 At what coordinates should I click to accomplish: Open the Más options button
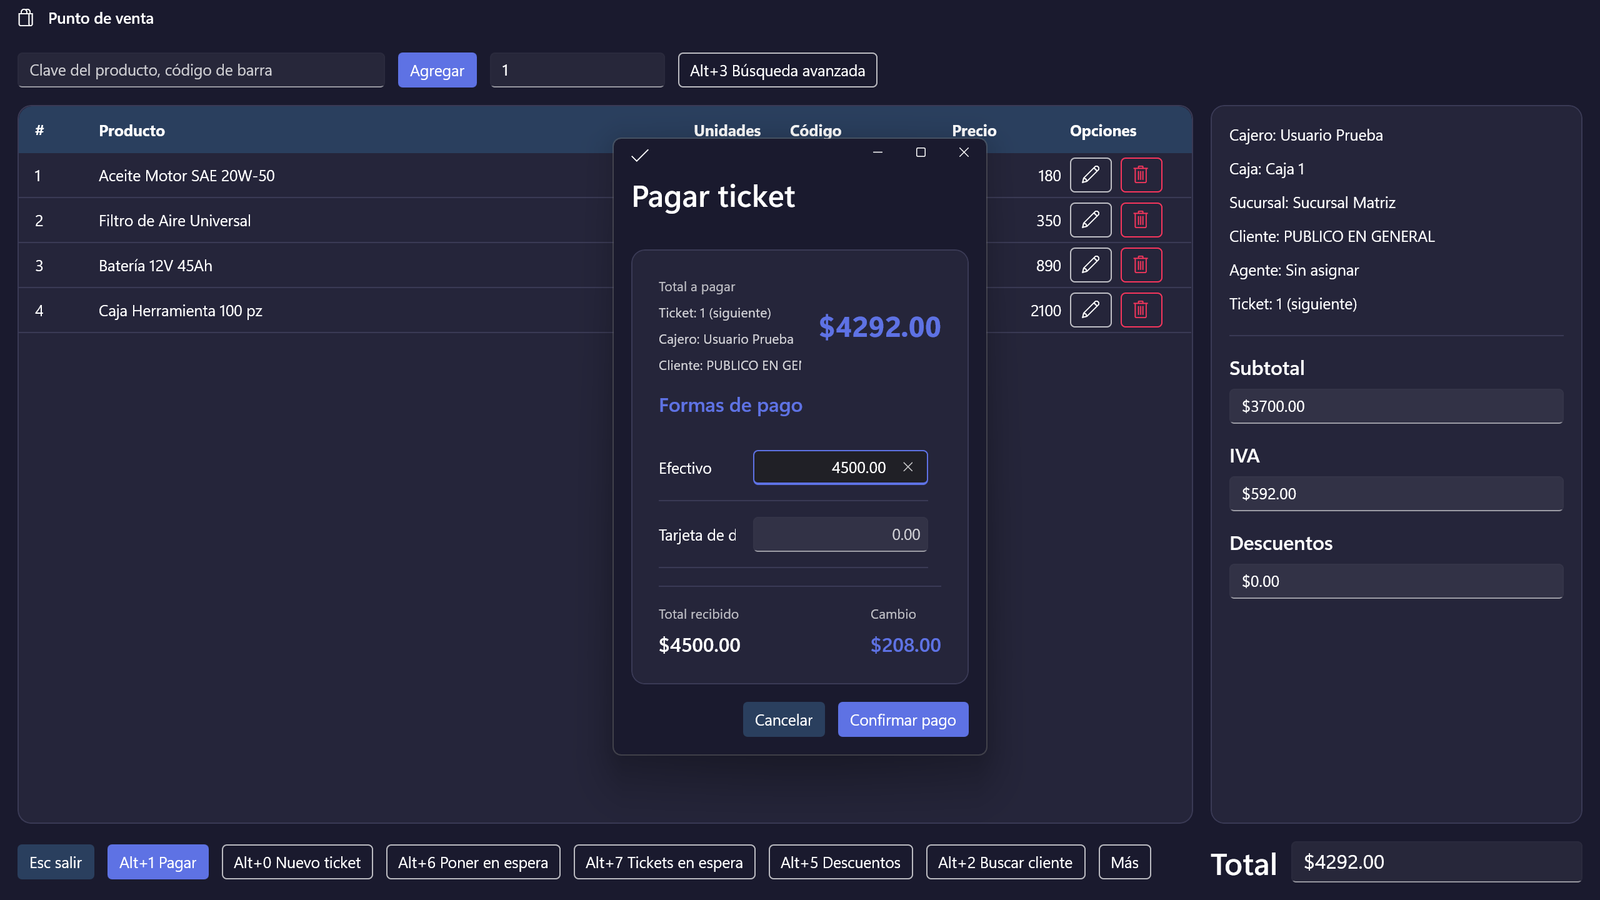[x=1125, y=862]
